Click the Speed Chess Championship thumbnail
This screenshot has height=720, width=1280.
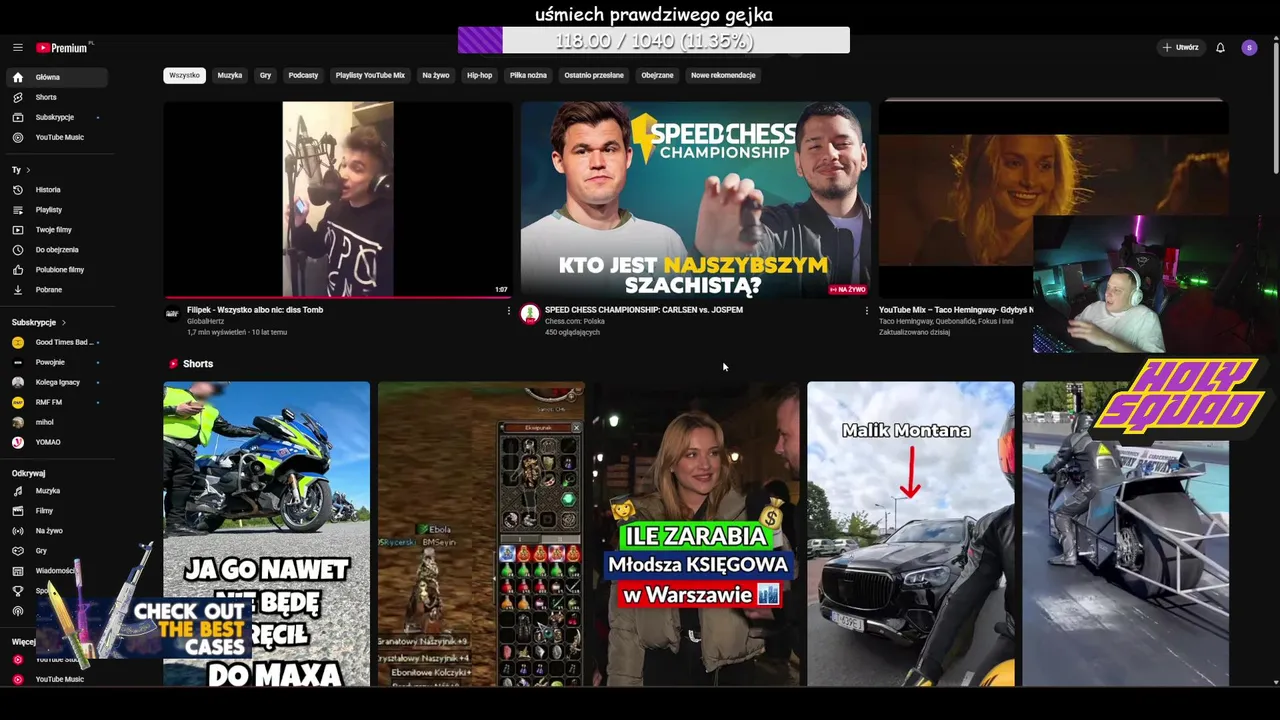pyautogui.click(x=696, y=199)
